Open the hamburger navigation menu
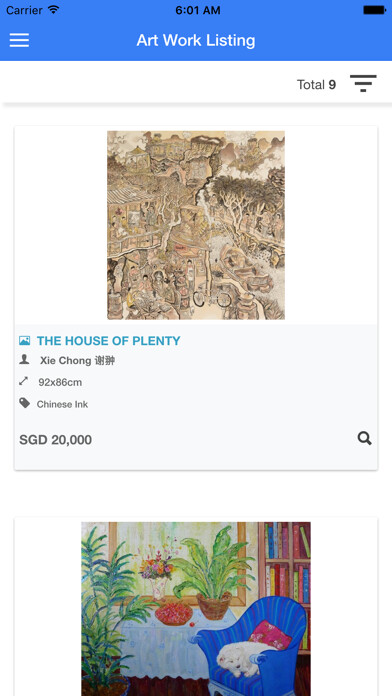 click(19, 40)
